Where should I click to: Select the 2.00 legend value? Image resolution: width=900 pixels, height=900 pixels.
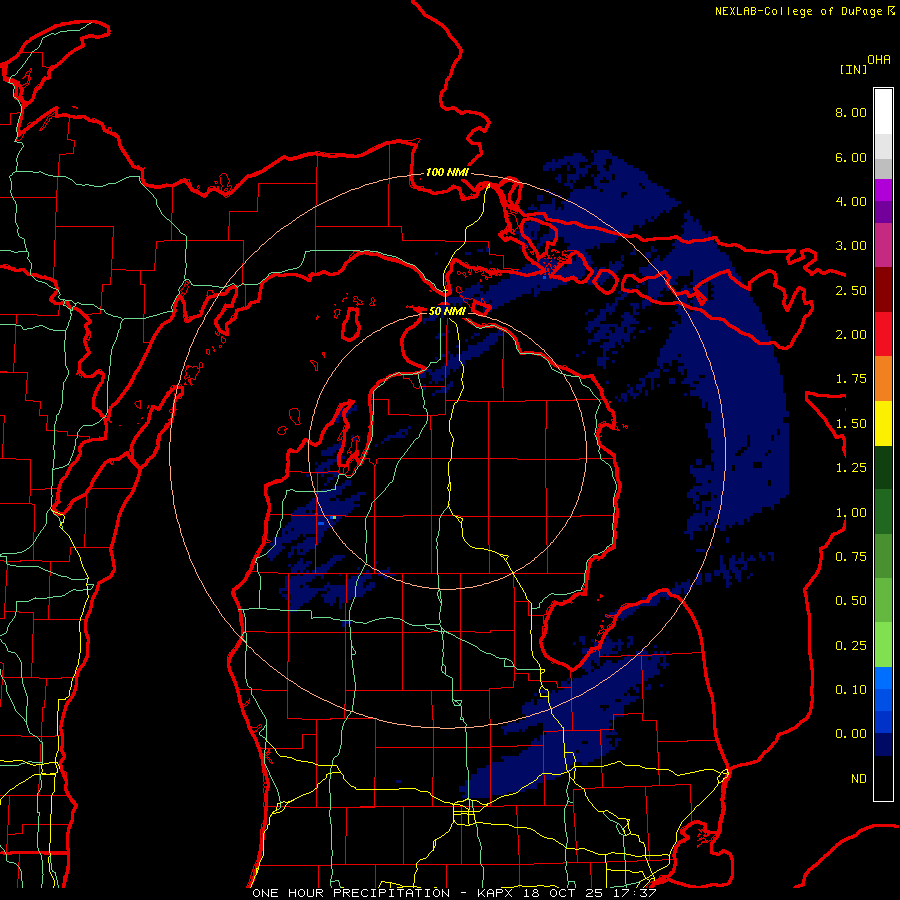pos(851,335)
